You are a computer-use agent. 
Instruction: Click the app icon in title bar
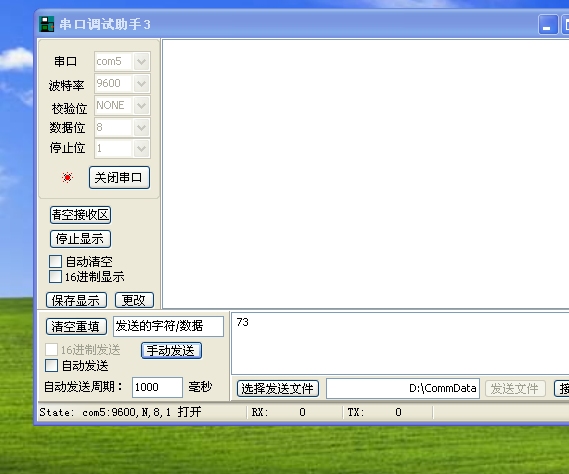pyautogui.click(x=46, y=24)
